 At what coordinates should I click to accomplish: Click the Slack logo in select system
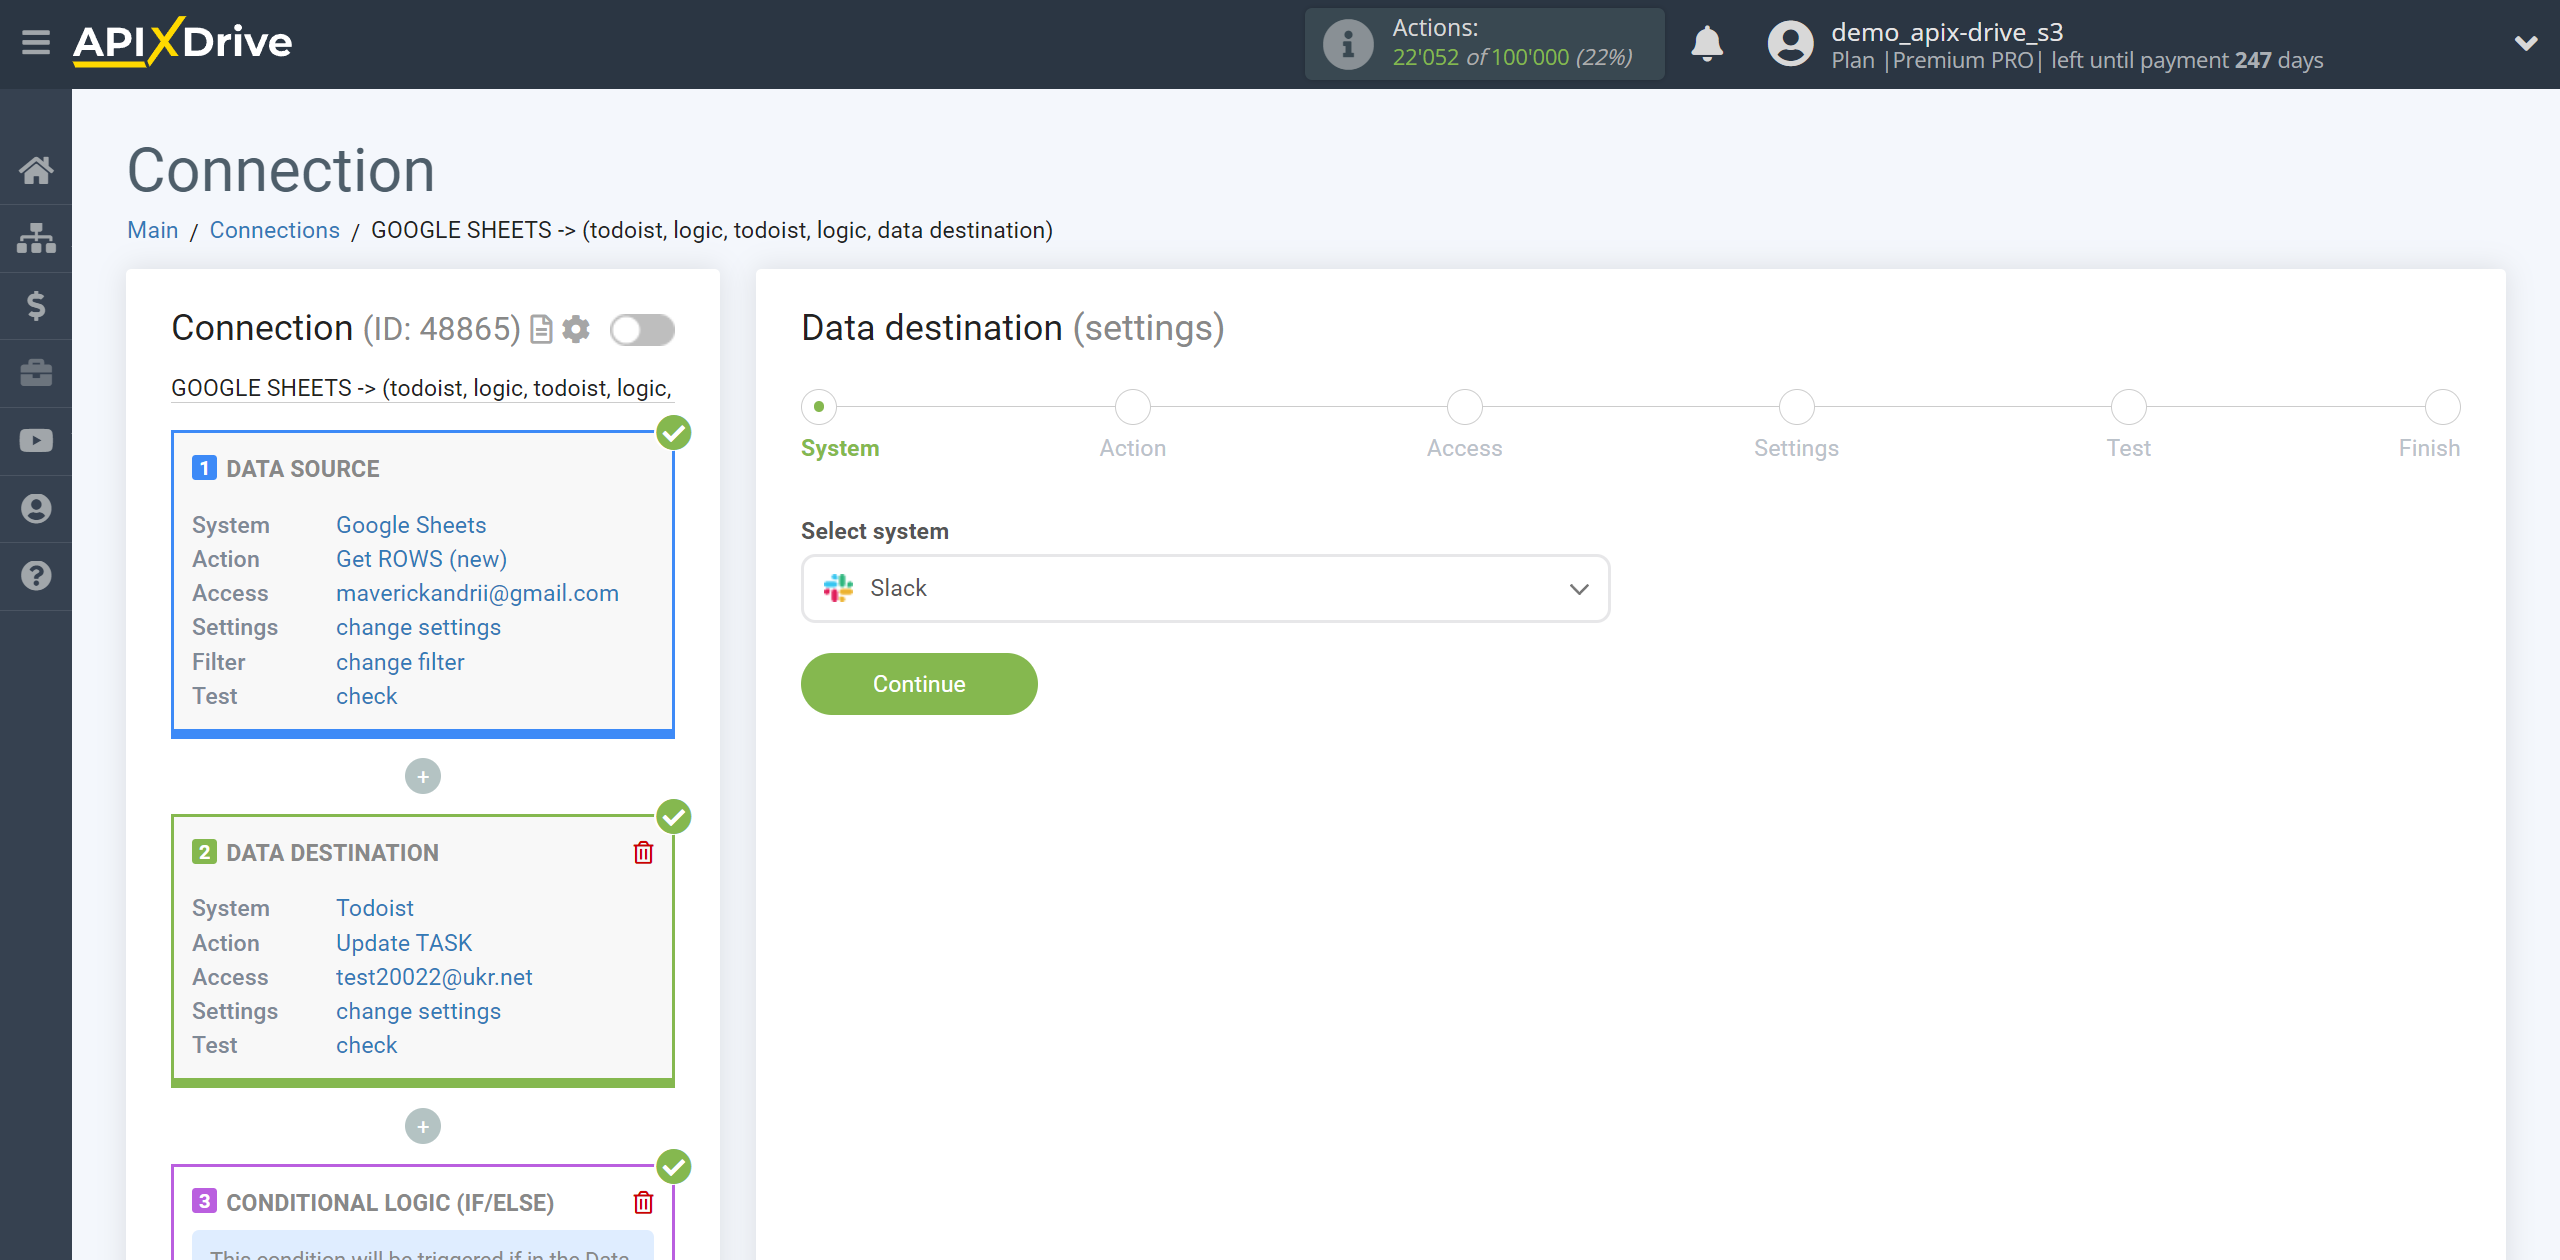click(x=838, y=588)
